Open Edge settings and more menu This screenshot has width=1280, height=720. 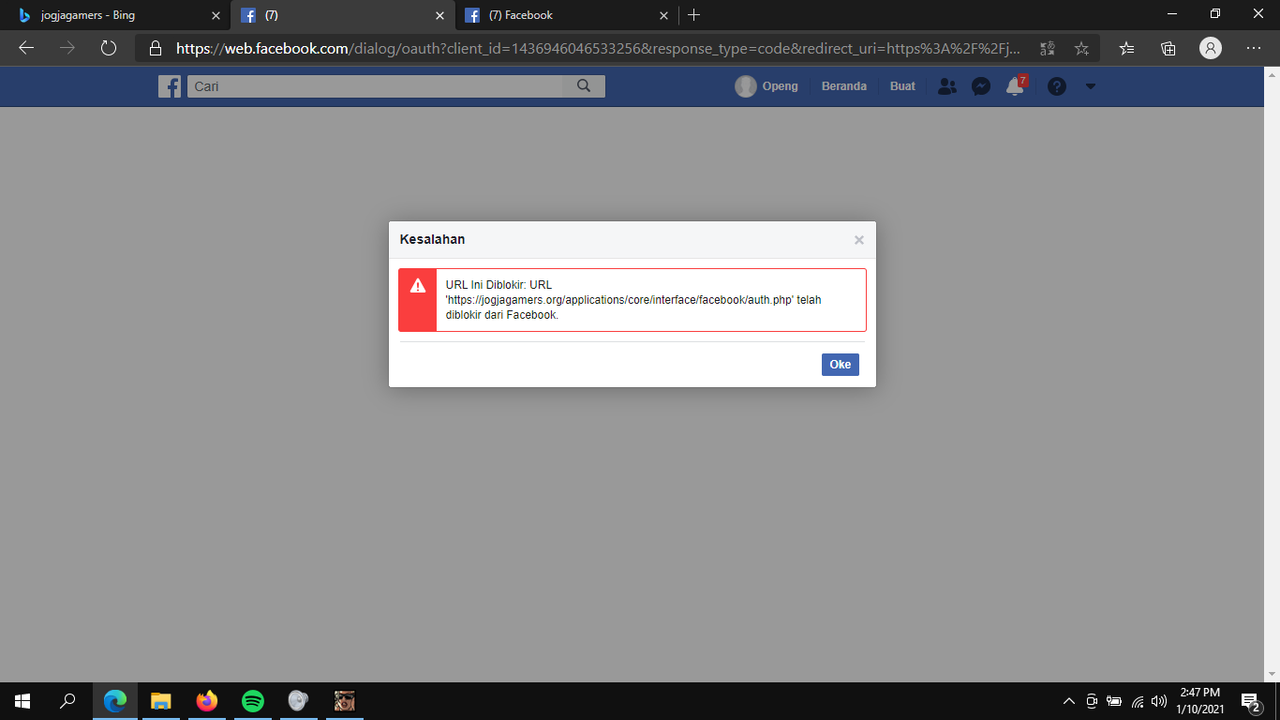pyautogui.click(x=1254, y=48)
